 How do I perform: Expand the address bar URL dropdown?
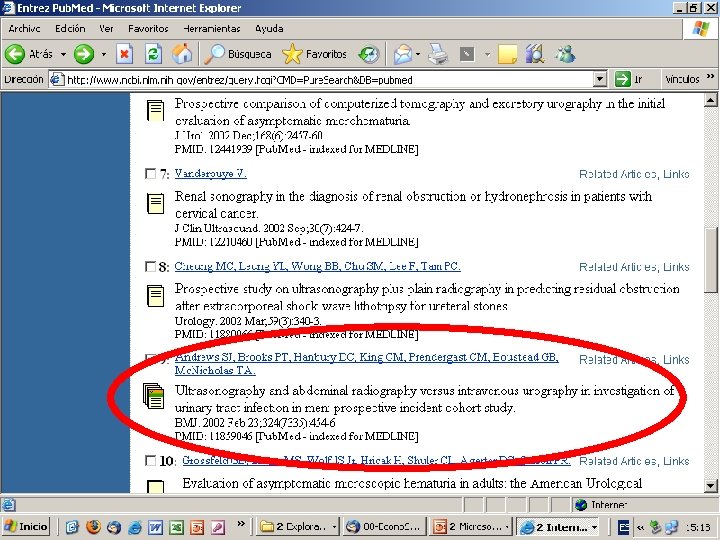599,79
